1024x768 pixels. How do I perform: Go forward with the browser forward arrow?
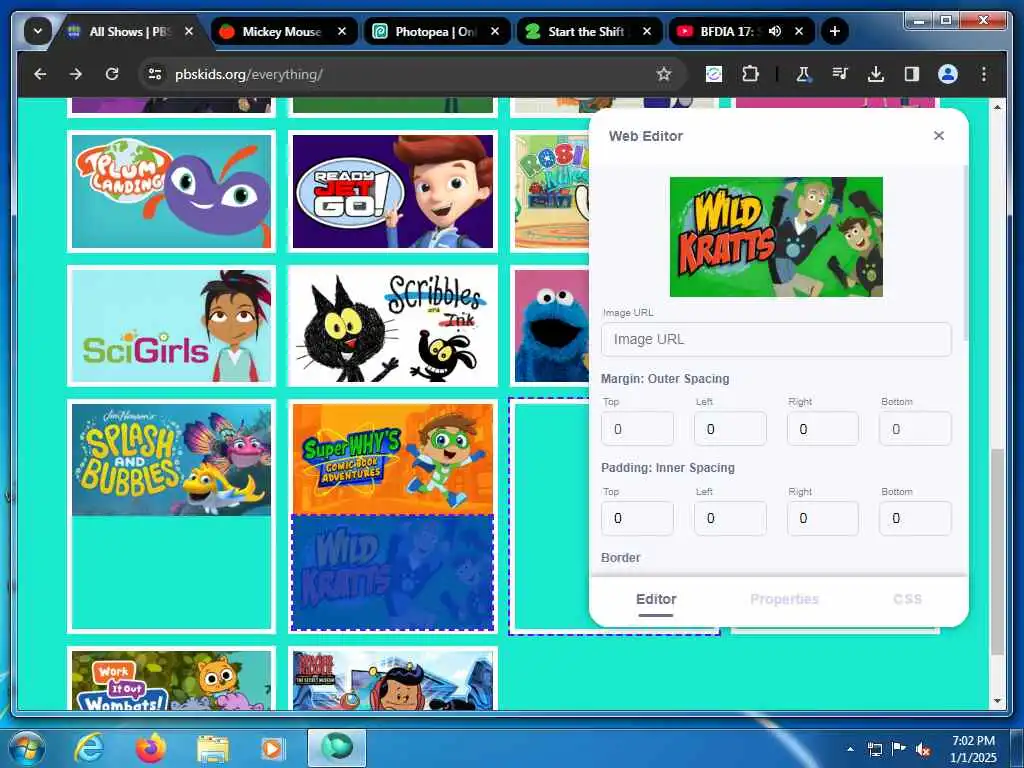pyautogui.click(x=76, y=74)
